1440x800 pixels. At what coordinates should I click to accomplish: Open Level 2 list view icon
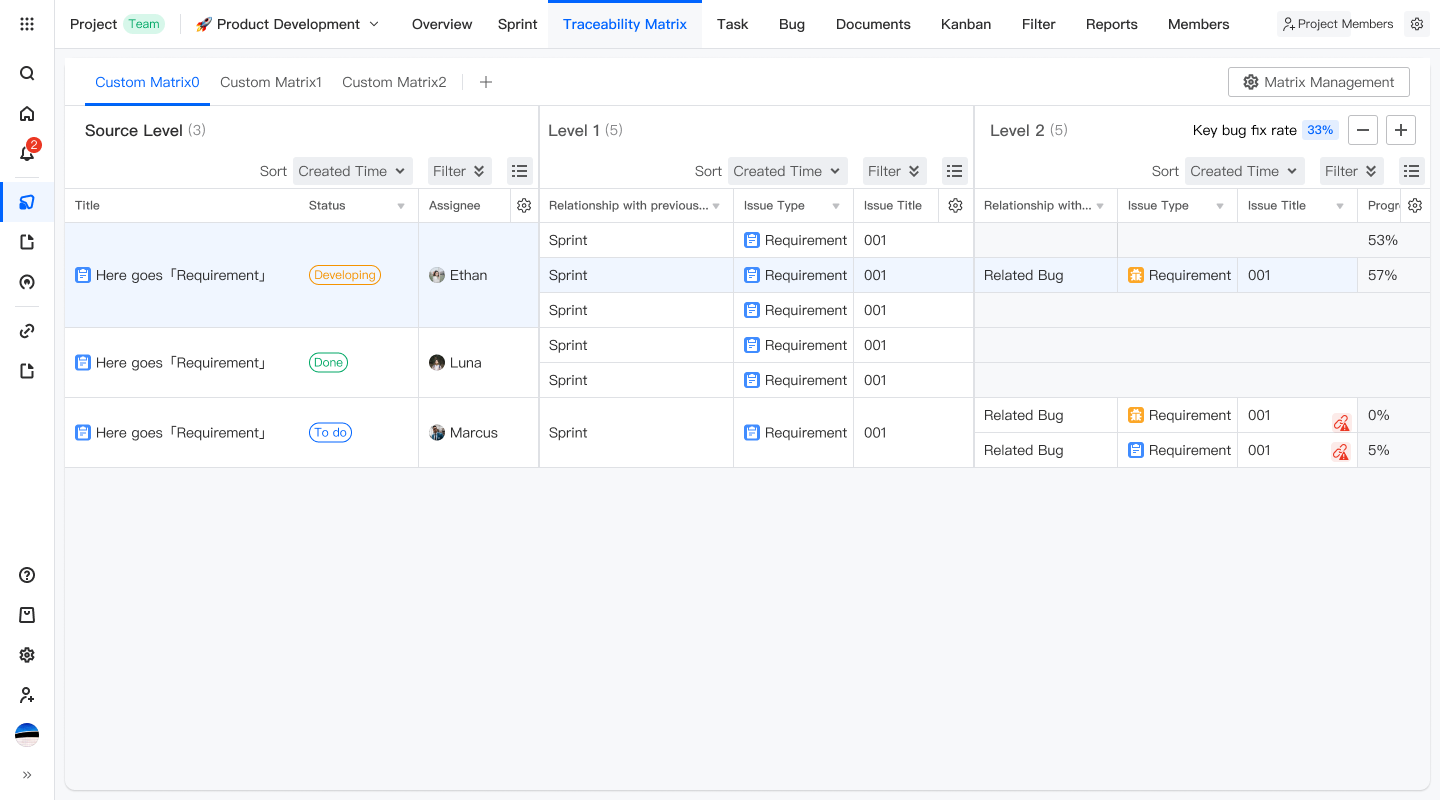click(x=1411, y=171)
